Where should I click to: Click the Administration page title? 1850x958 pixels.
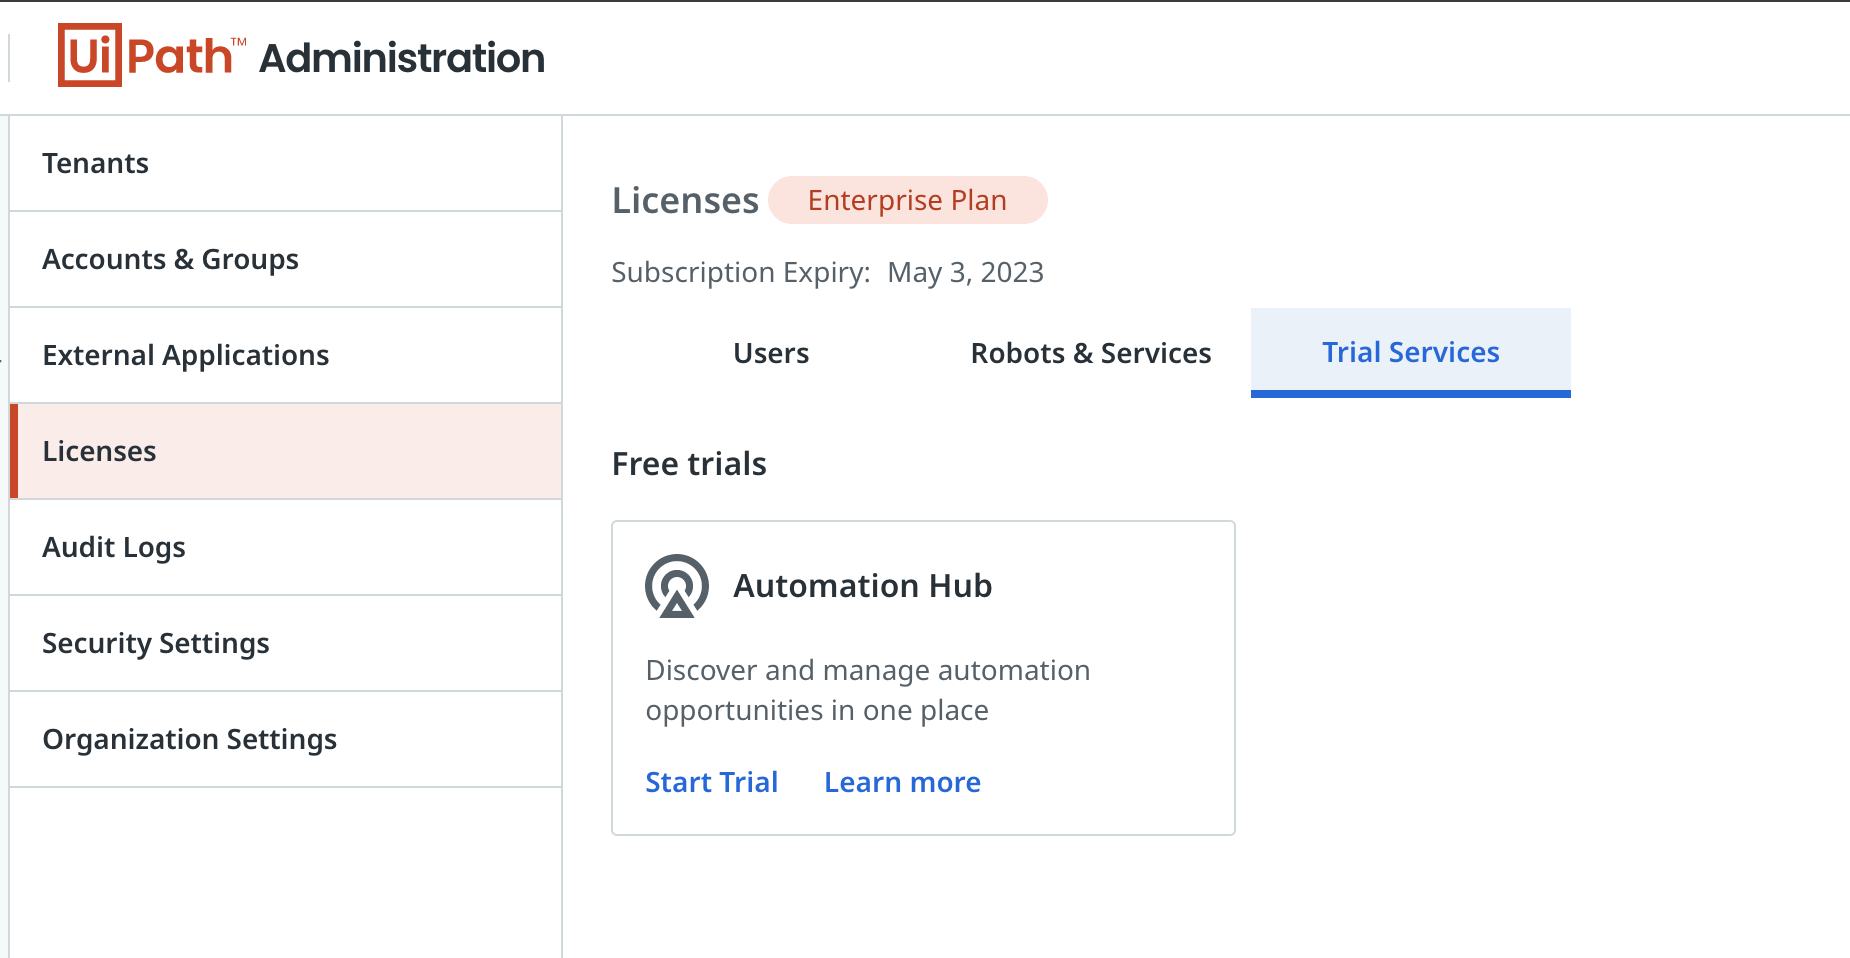point(402,58)
